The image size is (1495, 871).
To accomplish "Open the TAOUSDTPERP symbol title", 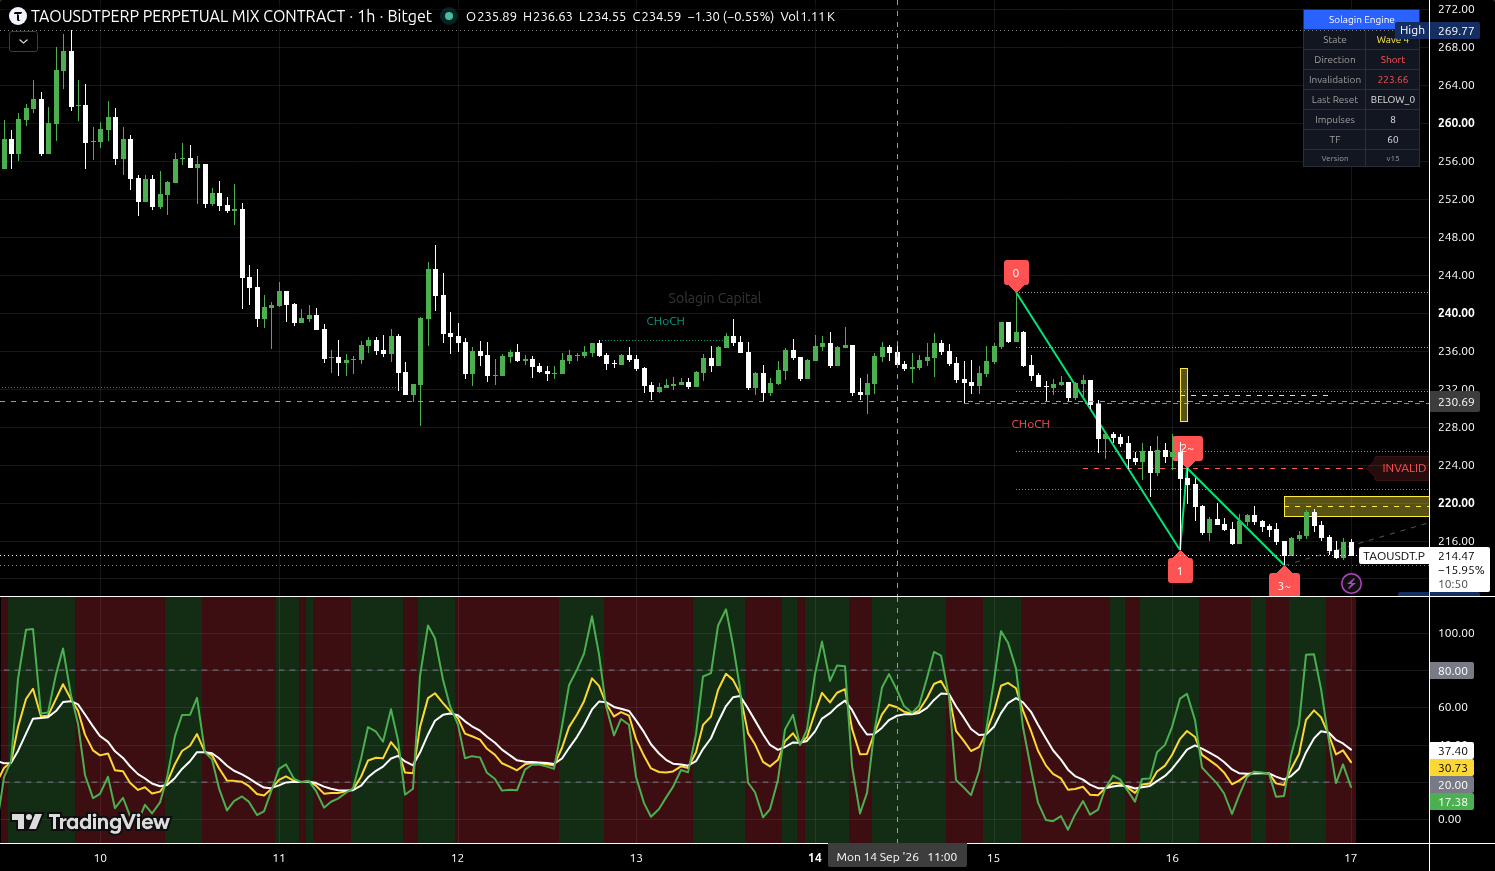I will pyautogui.click(x=231, y=16).
